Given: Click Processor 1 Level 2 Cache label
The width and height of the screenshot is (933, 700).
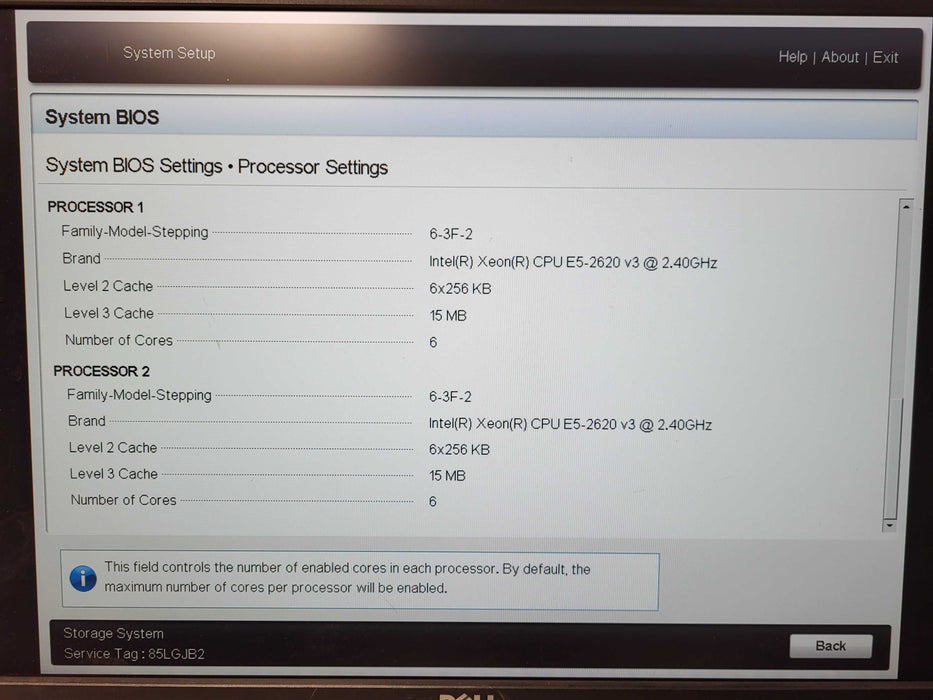Looking at the screenshot, I should tap(108, 286).
